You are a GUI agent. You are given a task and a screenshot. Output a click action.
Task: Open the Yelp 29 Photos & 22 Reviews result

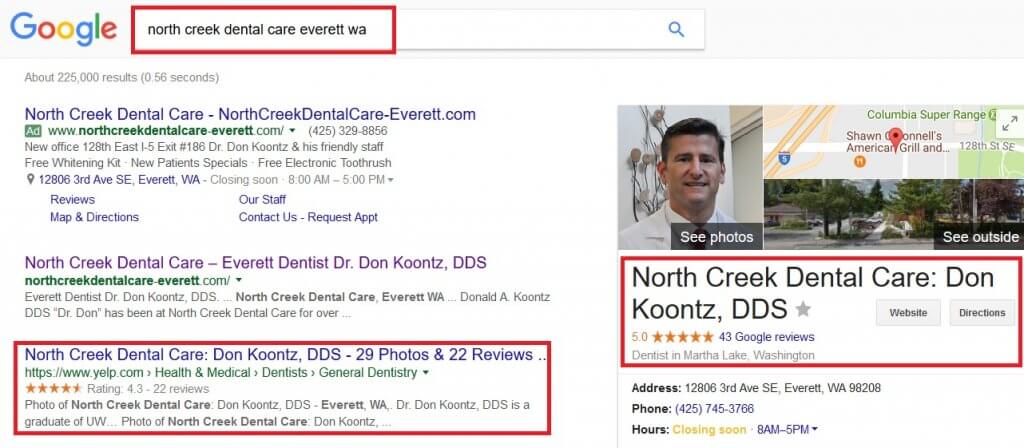(x=285, y=355)
